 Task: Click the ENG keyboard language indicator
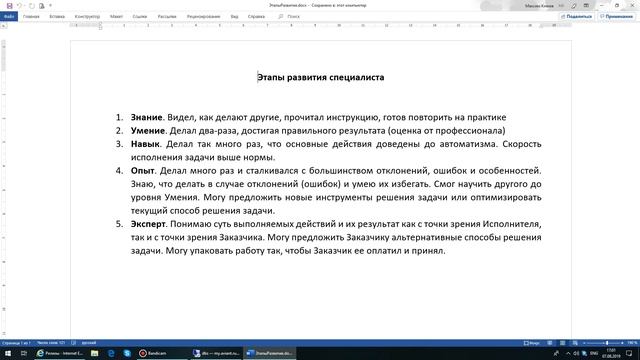coord(594,353)
